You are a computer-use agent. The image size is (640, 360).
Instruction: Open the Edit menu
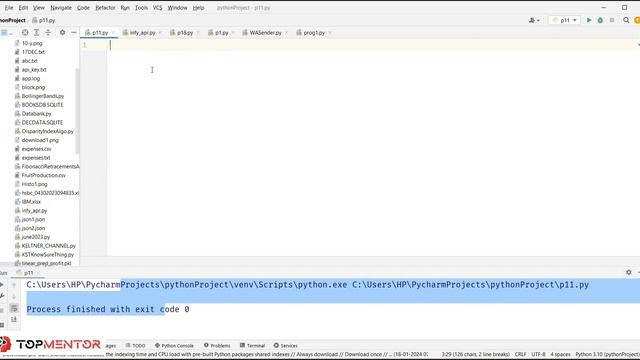point(23,8)
